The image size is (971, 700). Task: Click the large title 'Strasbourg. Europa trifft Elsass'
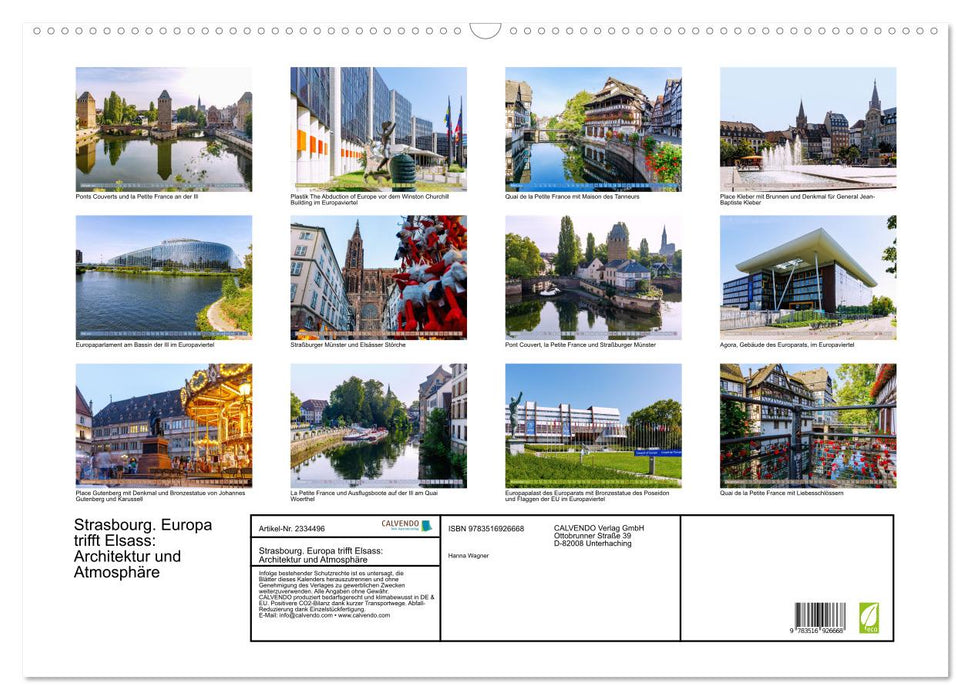pos(143,548)
